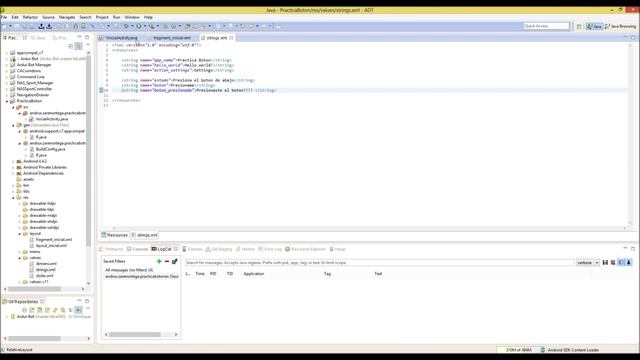This screenshot has height=360, width=640.
Task: Switch to Java Browsing perspective
Action: point(620,26)
